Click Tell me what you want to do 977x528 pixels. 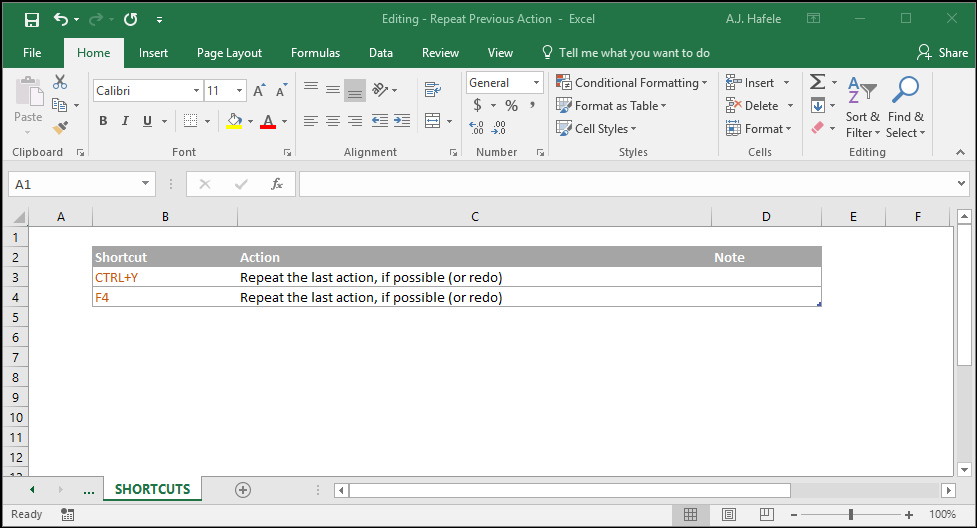(x=626, y=53)
